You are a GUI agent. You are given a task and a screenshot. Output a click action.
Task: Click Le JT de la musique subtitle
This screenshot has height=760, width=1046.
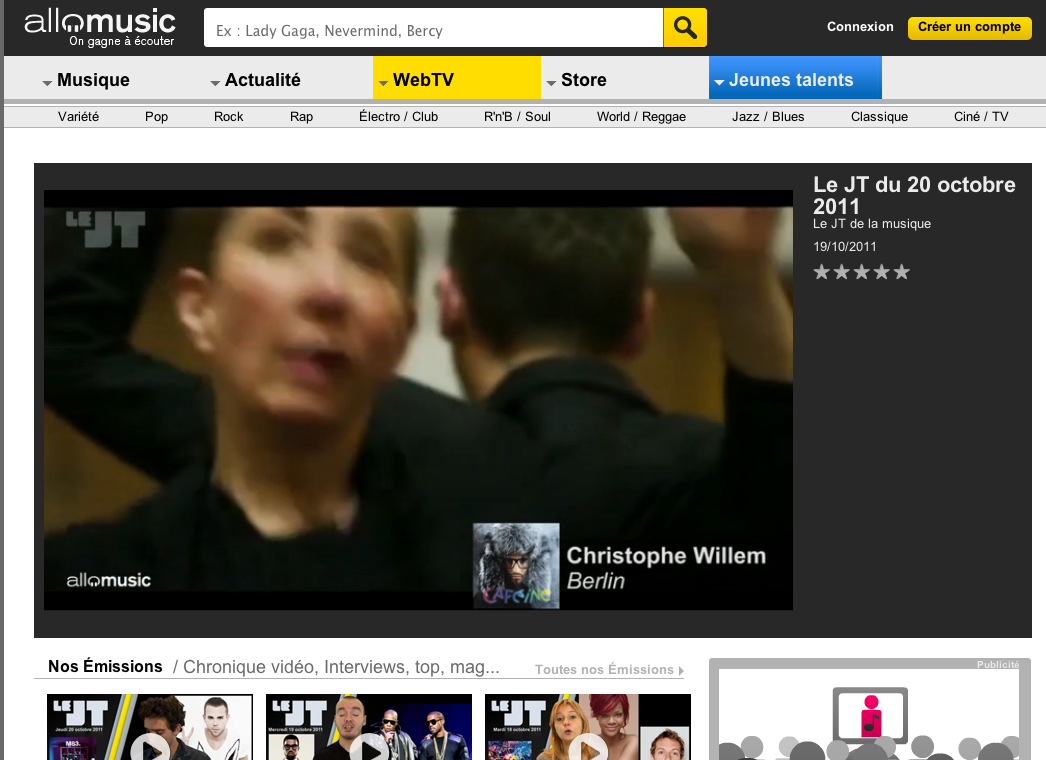872,224
